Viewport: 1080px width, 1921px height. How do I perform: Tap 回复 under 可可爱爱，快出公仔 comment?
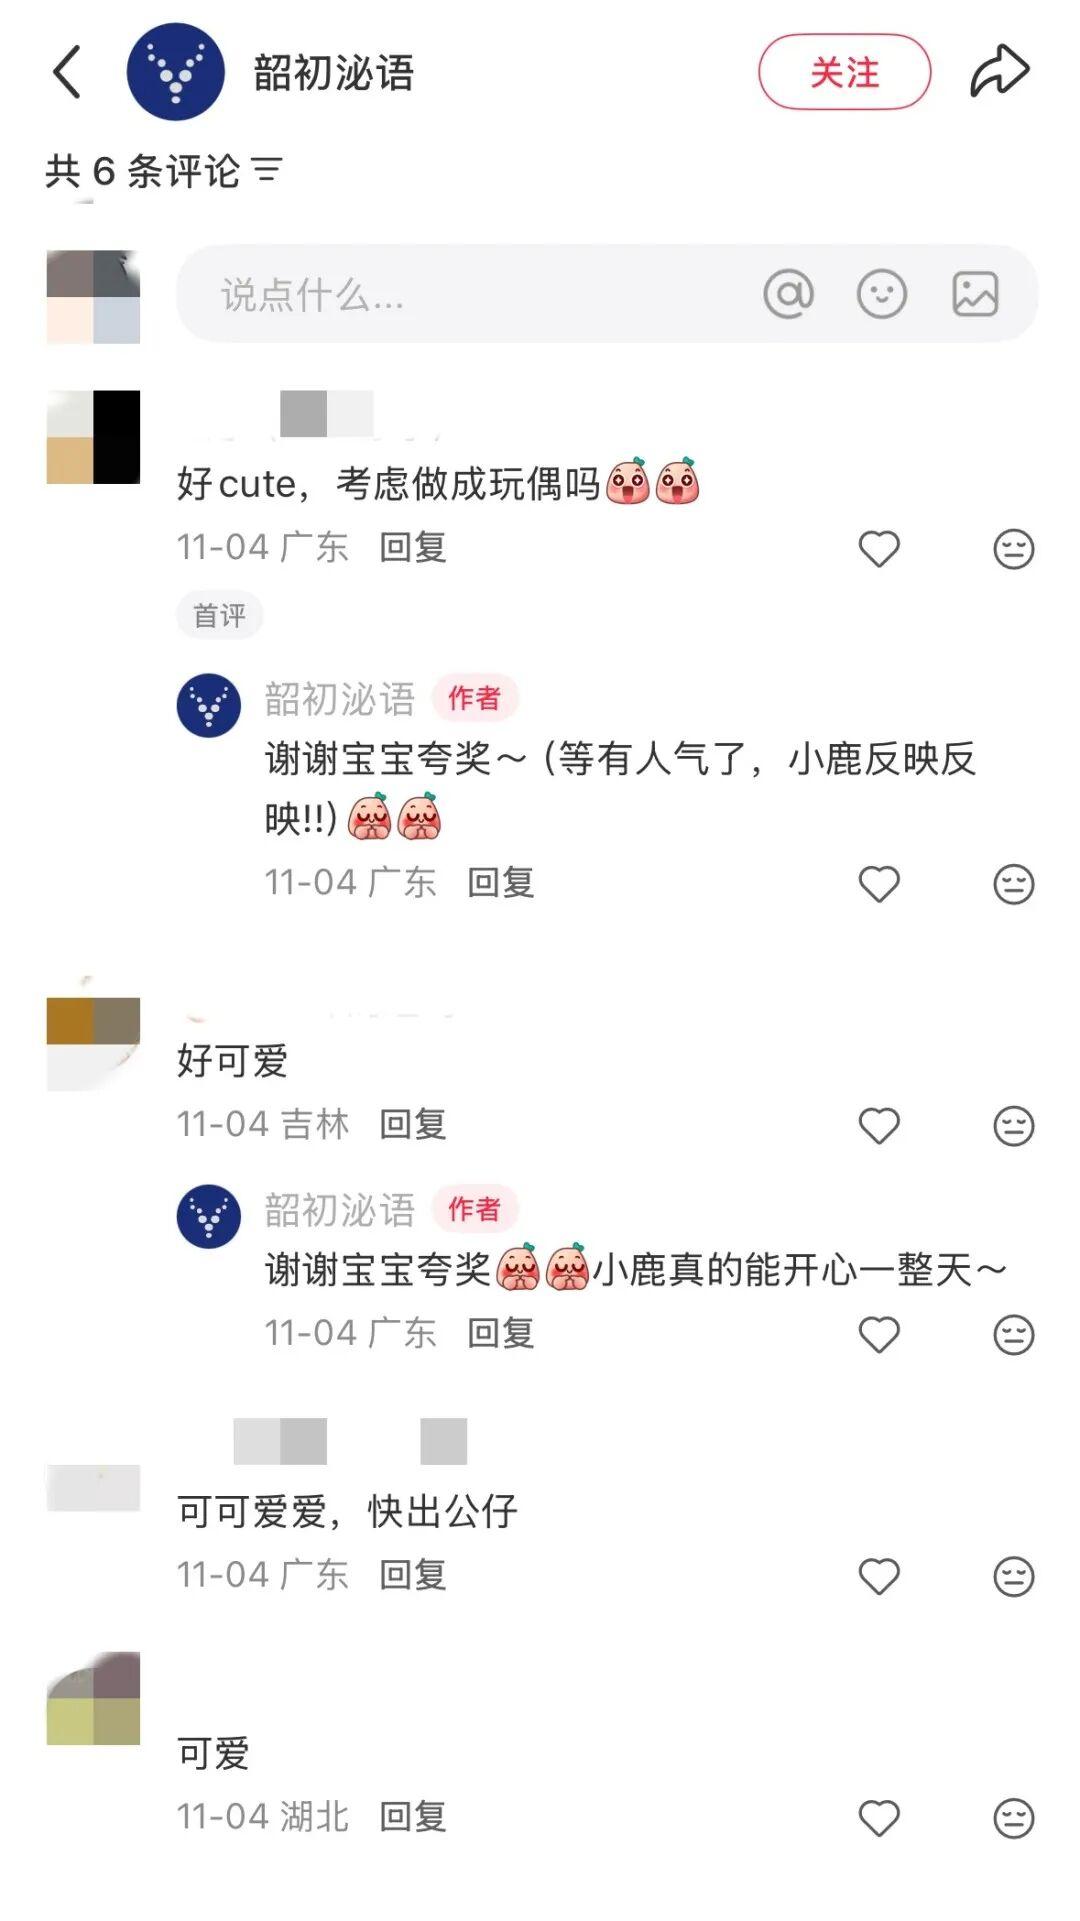(413, 1575)
